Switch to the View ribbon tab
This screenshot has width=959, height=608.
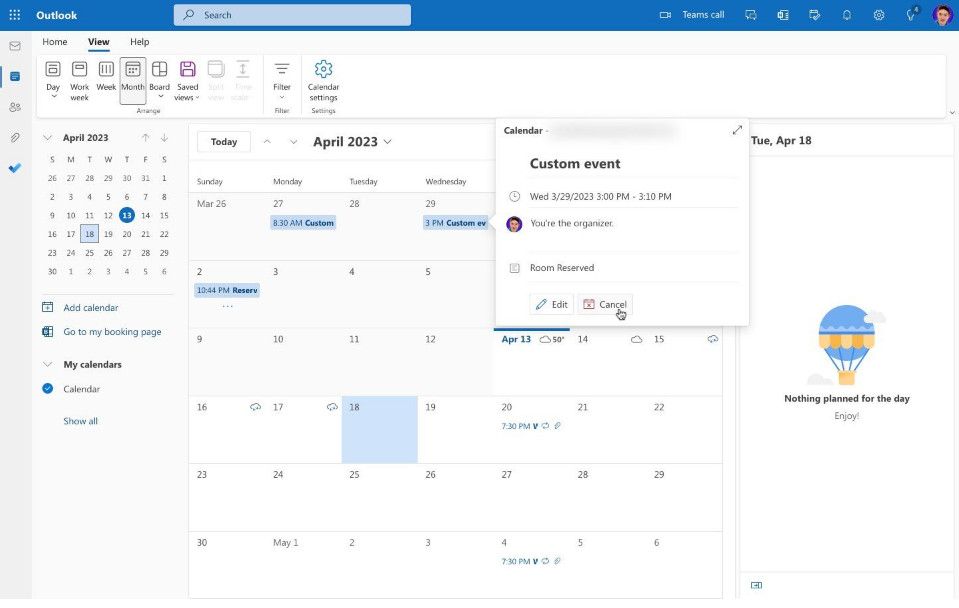(x=97, y=42)
